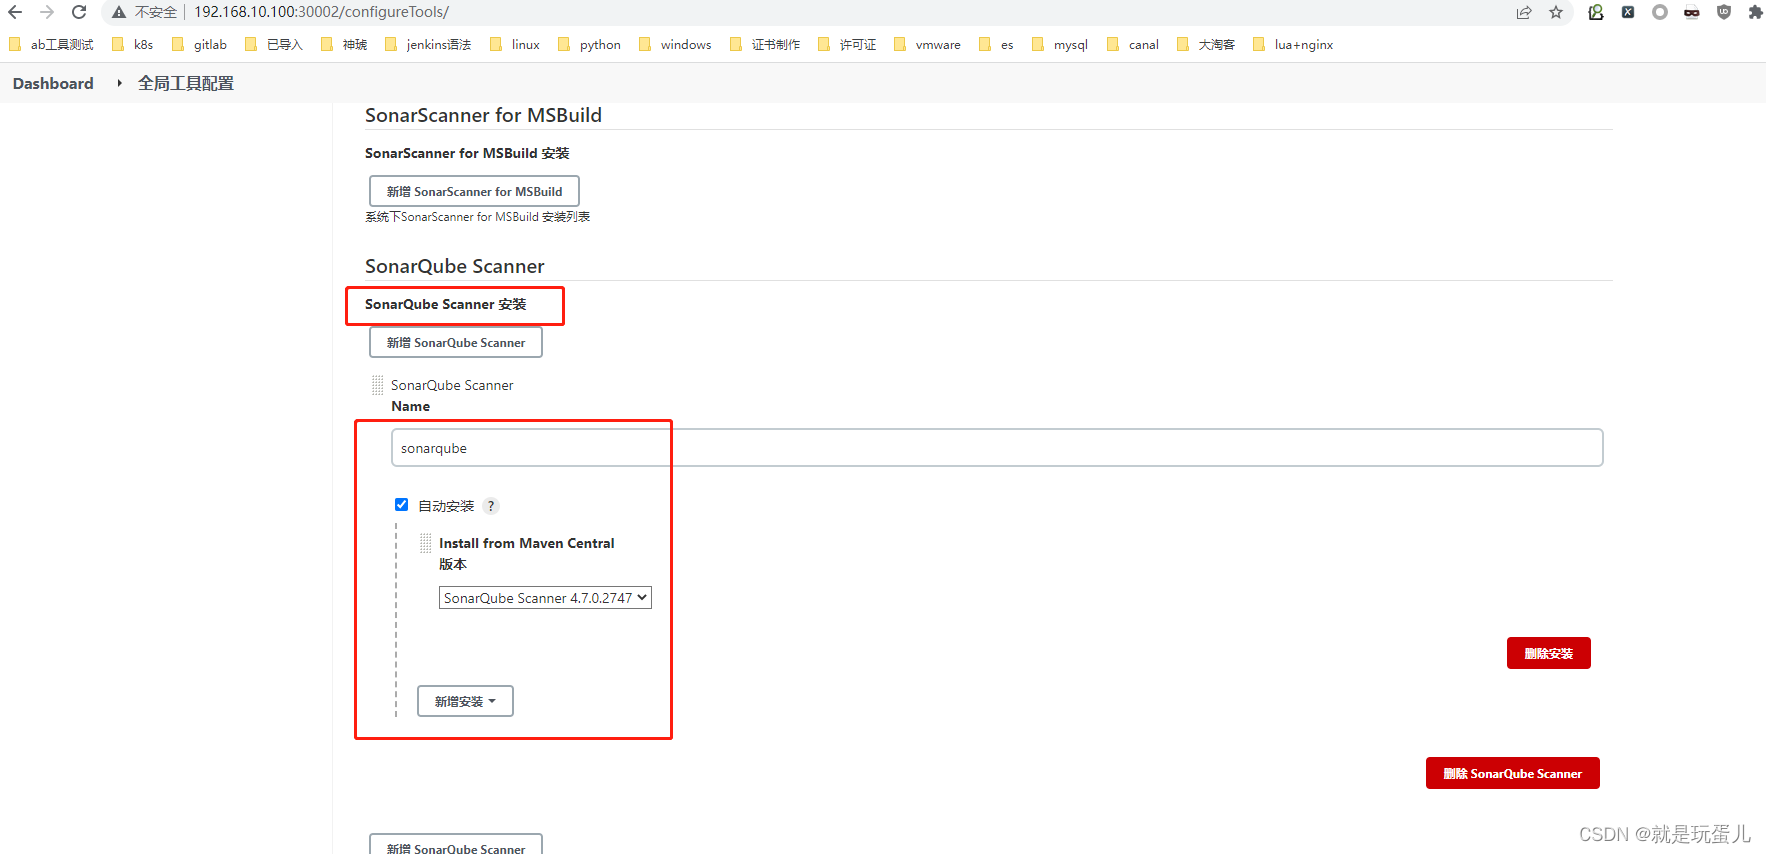Open the gray circle extension icon

click(1660, 12)
